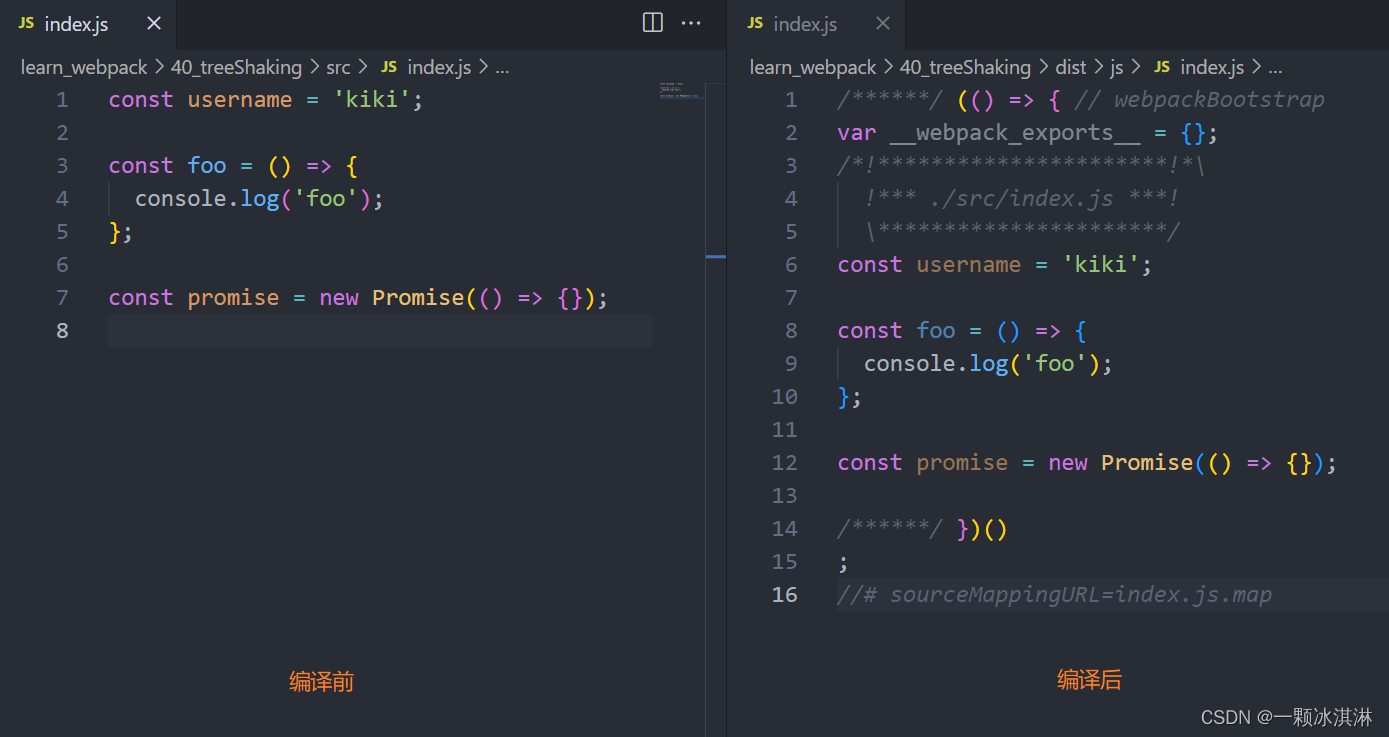Click 'new' keyword on right line 12
1389x737 pixels.
1068,462
